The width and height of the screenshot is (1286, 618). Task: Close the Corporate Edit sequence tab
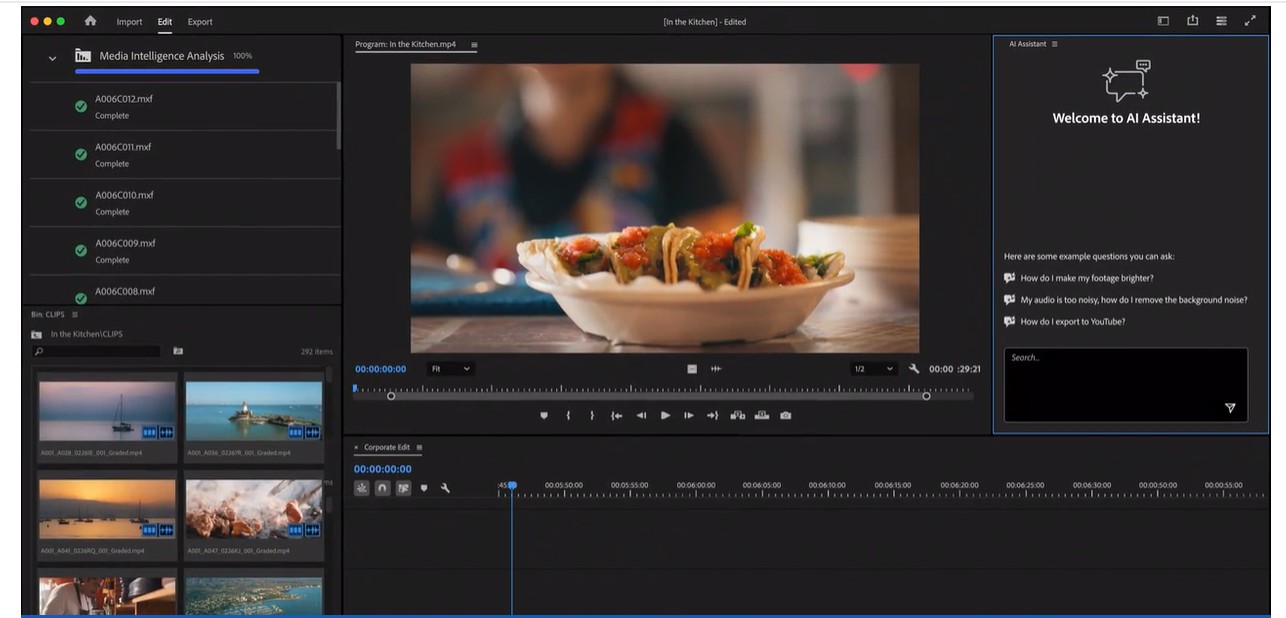pyautogui.click(x=357, y=447)
